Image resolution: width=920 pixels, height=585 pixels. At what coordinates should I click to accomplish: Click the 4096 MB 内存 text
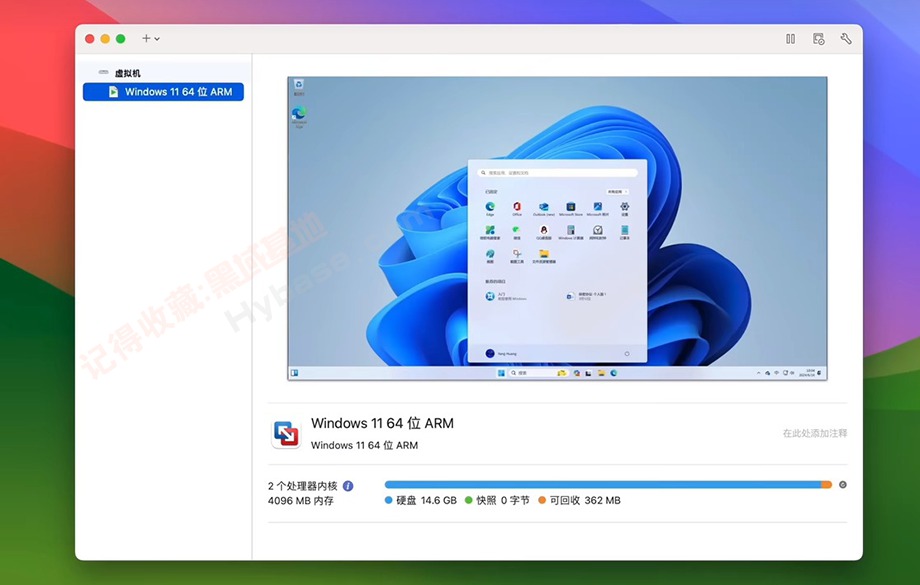pyautogui.click(x=301, y=501)
